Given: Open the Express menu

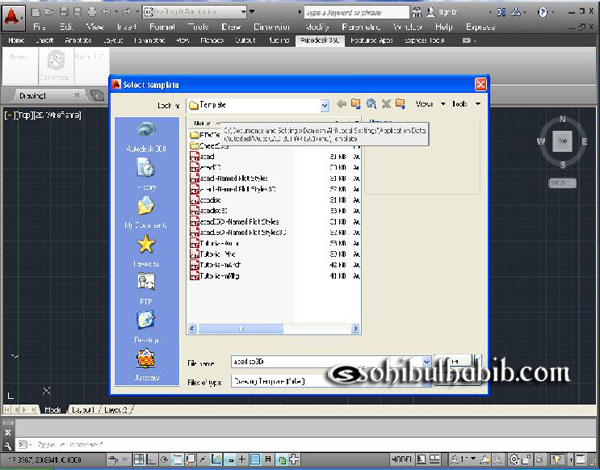Looking at the screenshot, I should click(480, 27).
